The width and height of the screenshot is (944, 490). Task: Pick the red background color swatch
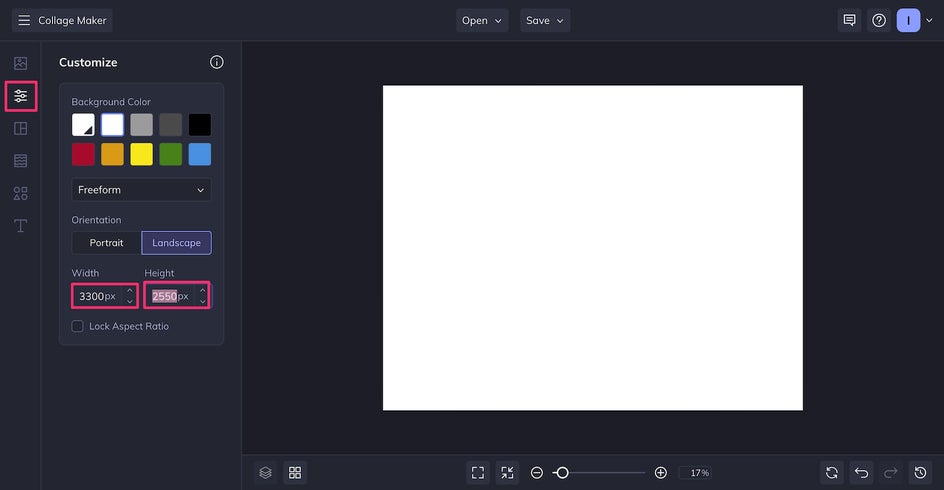[83, 154]
